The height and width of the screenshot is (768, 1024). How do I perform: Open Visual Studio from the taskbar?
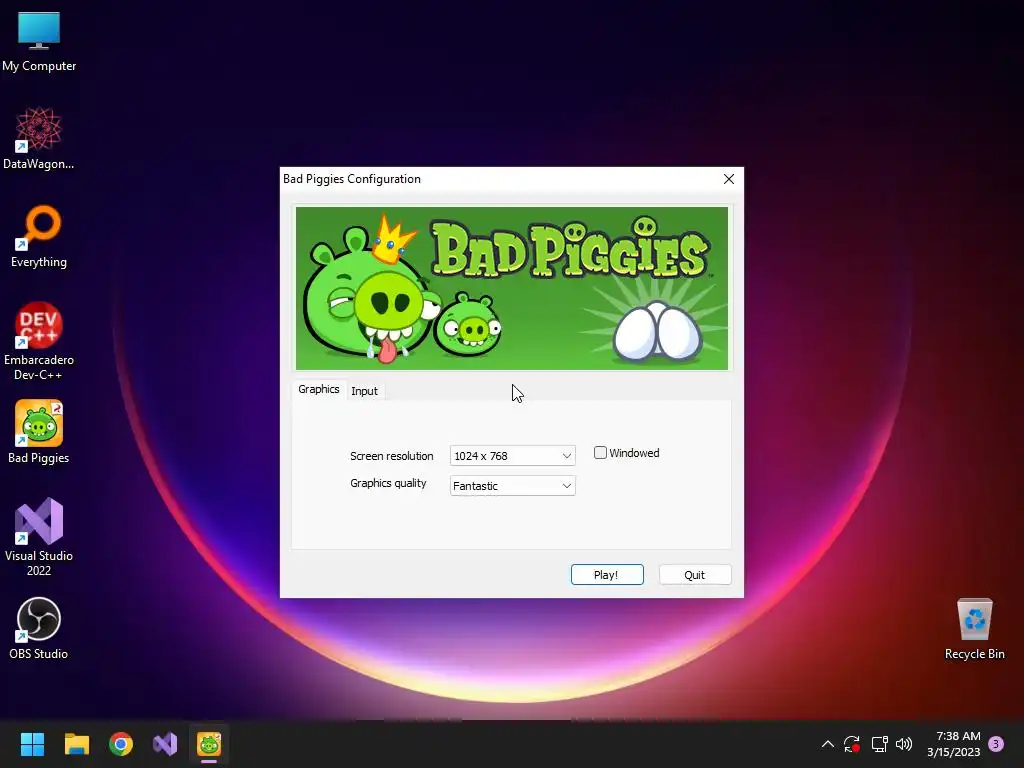165,744
